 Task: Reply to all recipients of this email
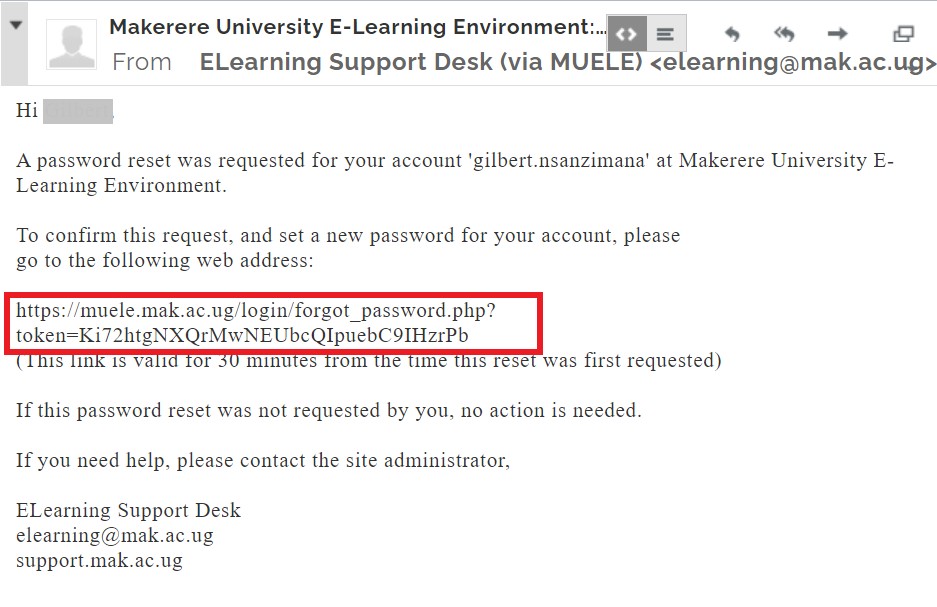(x=784, y=34)
